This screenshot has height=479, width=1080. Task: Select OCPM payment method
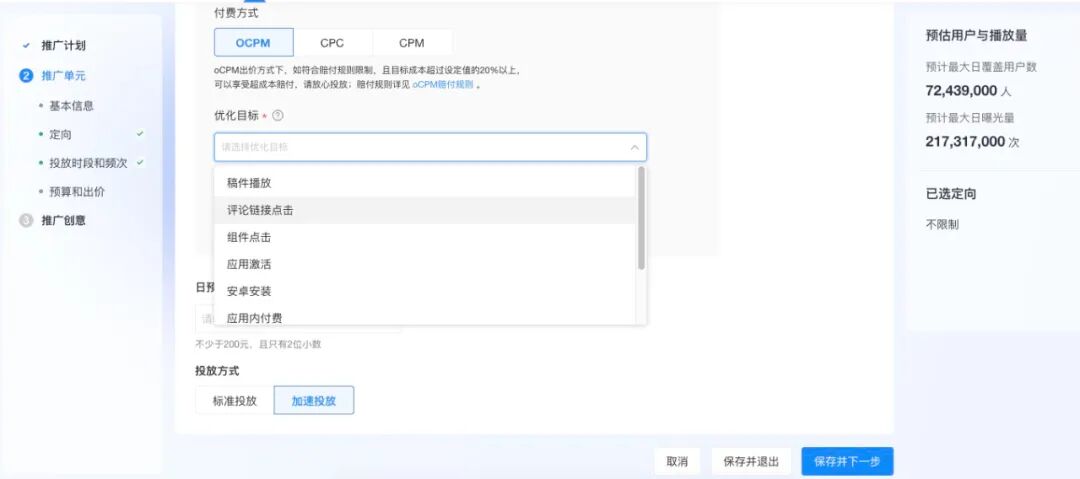tap(253, 43)
